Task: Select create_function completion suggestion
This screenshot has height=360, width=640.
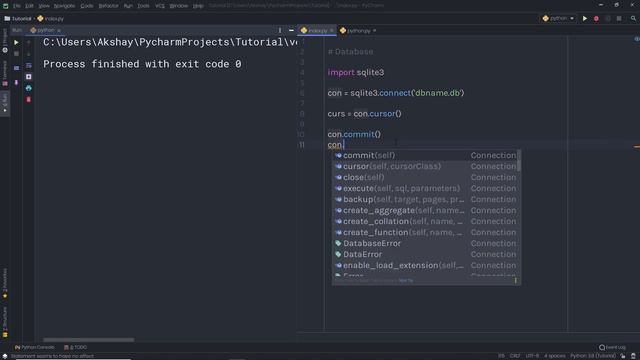Action: coord(425,233)
